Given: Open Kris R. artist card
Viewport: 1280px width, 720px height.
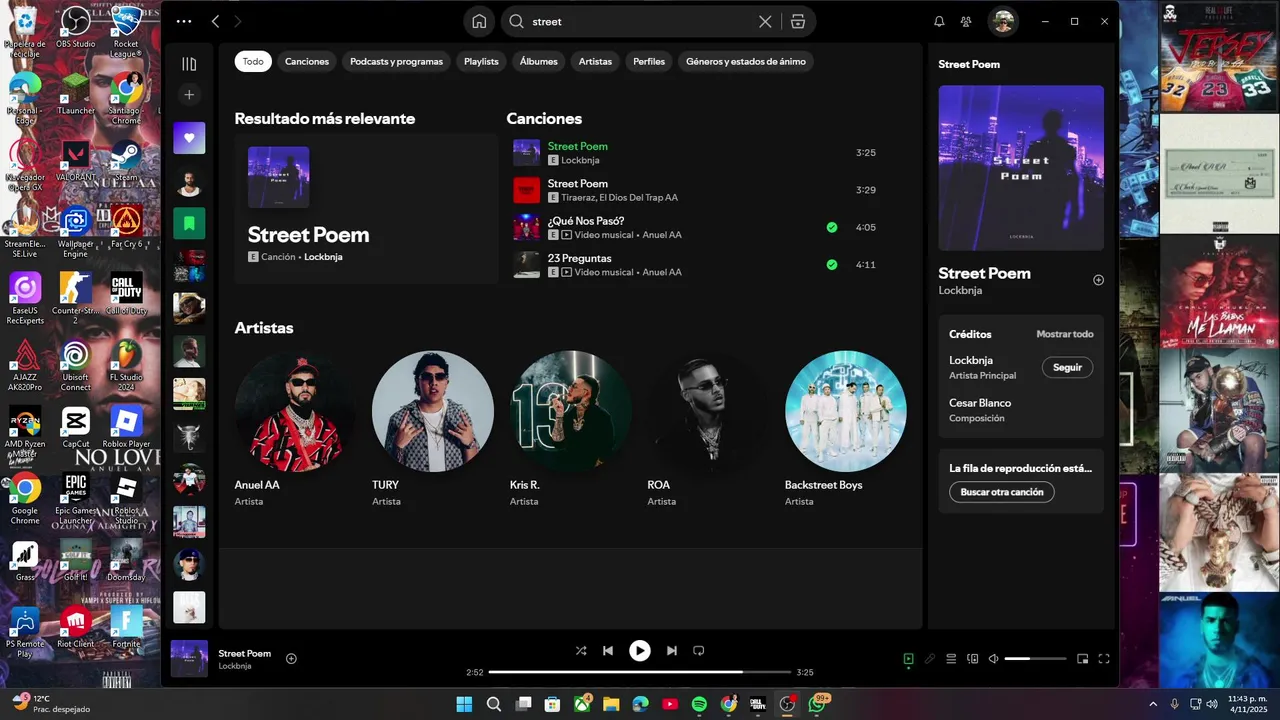Looking at the screenshot, I should pos(570,430).
